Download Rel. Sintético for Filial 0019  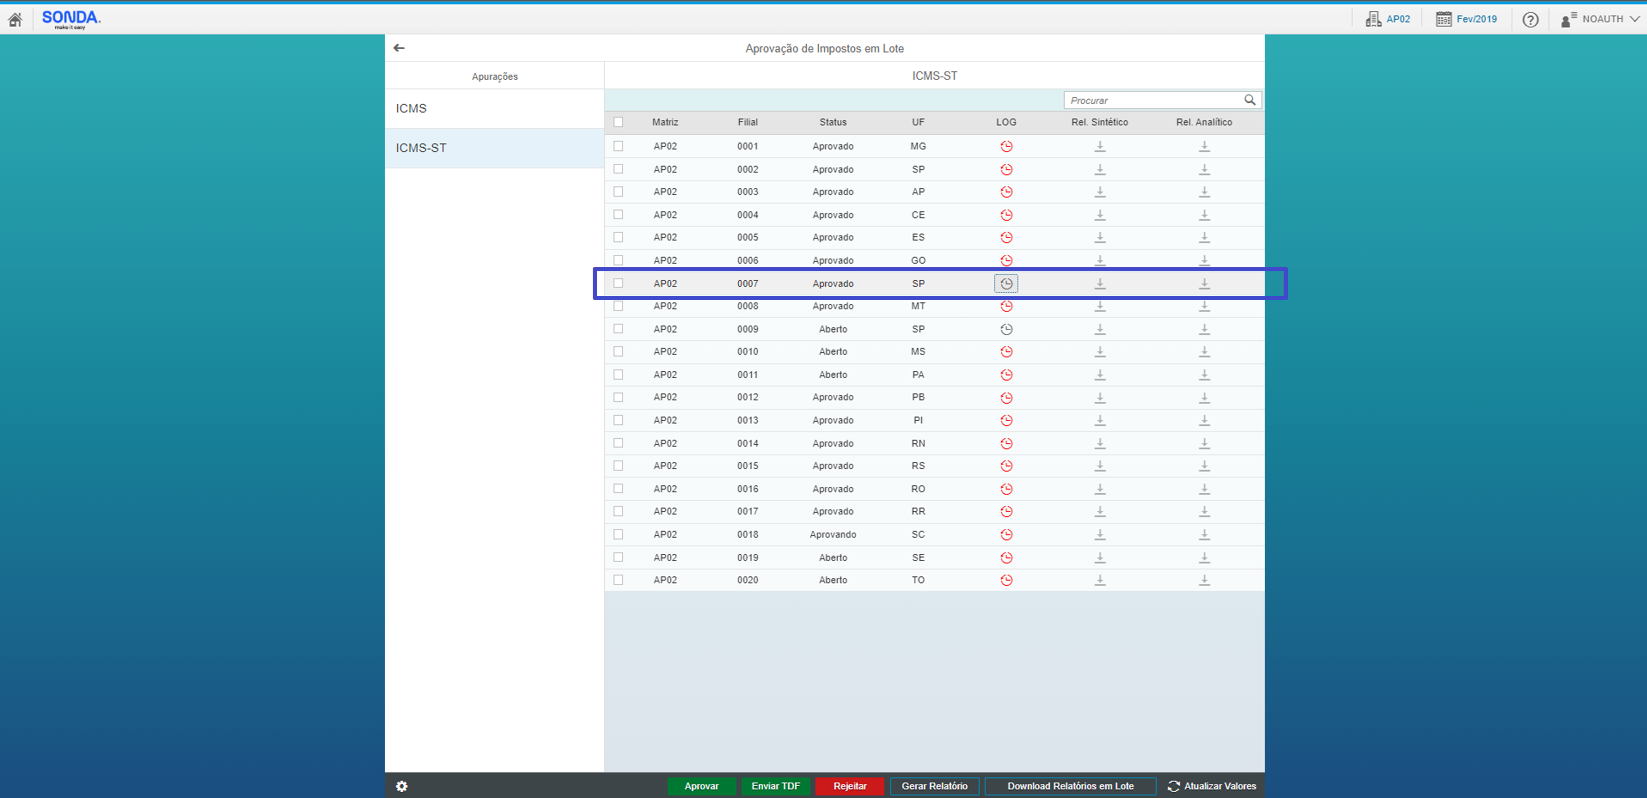tap(1100, 557)
